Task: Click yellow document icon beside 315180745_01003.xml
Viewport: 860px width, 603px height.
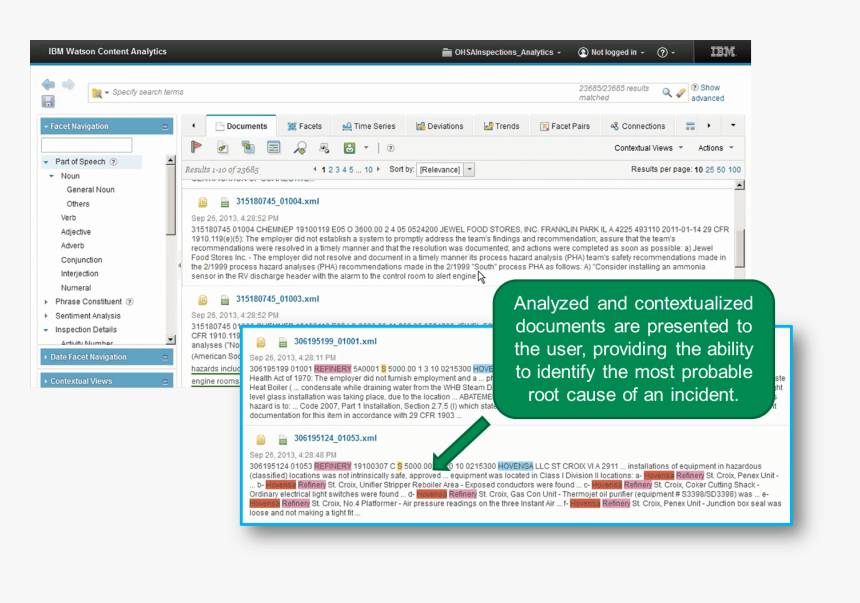Action: 203,300
